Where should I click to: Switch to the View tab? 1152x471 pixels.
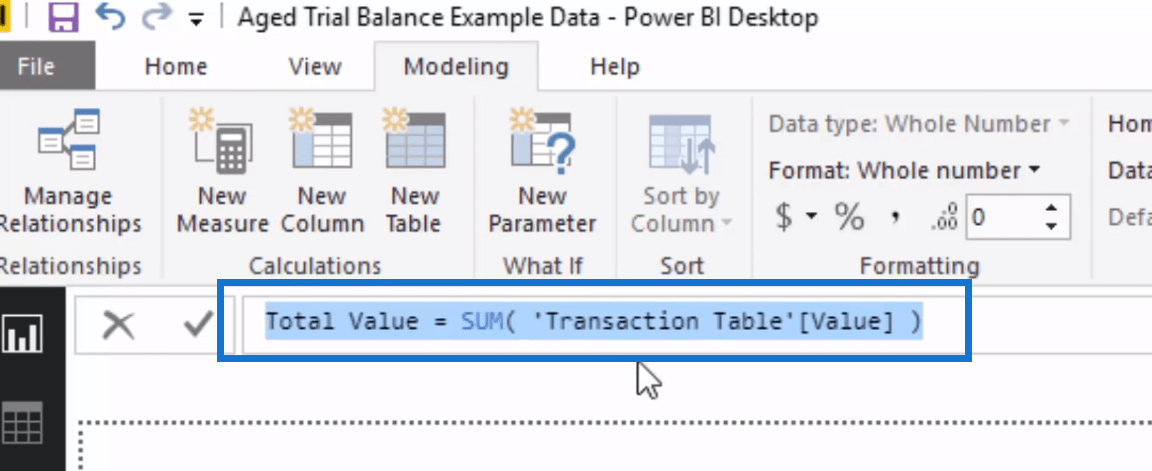pyautogui.click(x=315, y=67)
